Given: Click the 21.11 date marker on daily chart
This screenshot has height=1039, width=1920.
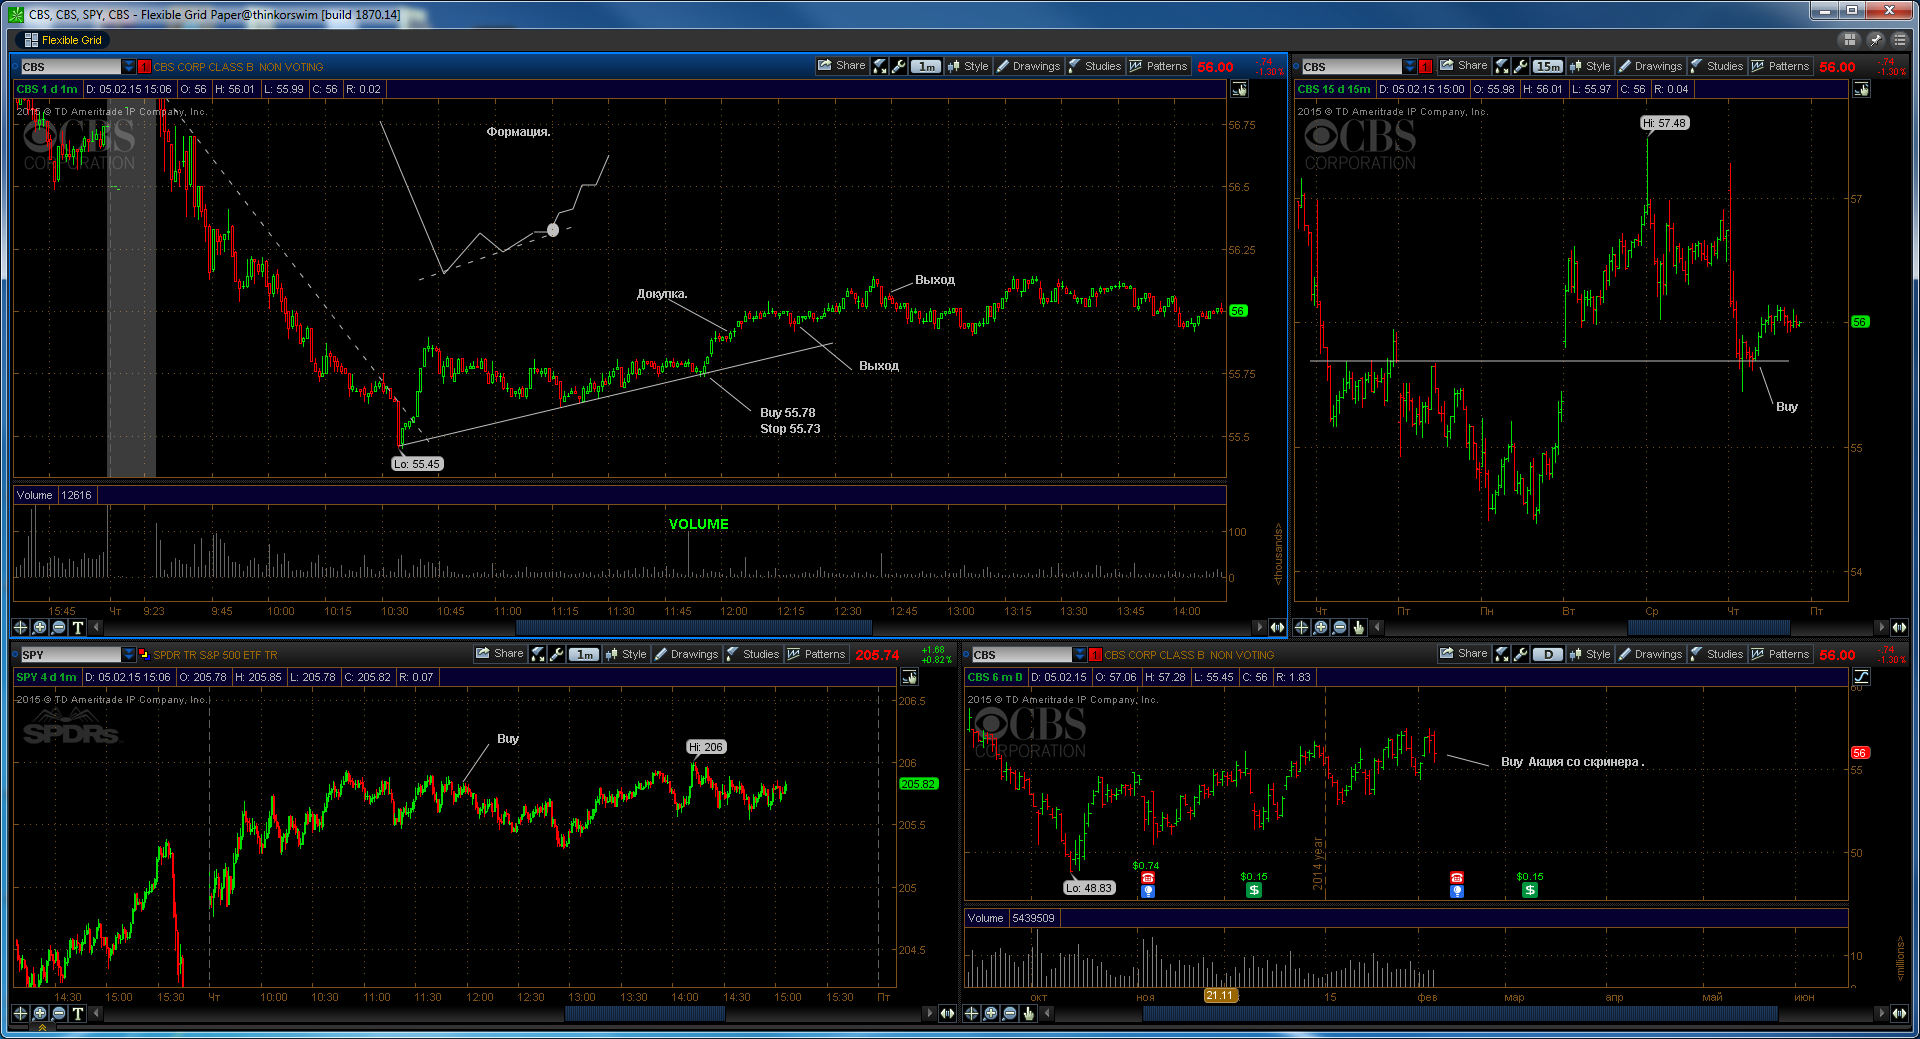Looking at the screenshot, I should 1220,996.
